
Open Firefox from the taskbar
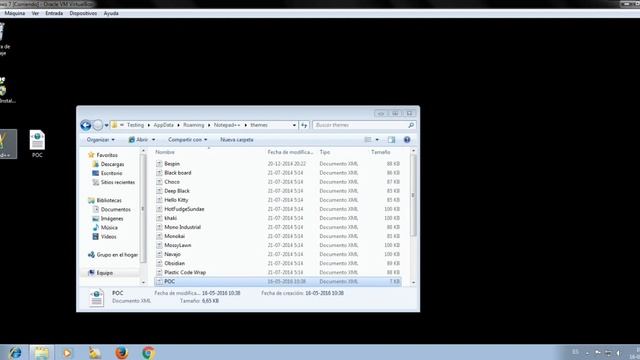coord(121,352)
